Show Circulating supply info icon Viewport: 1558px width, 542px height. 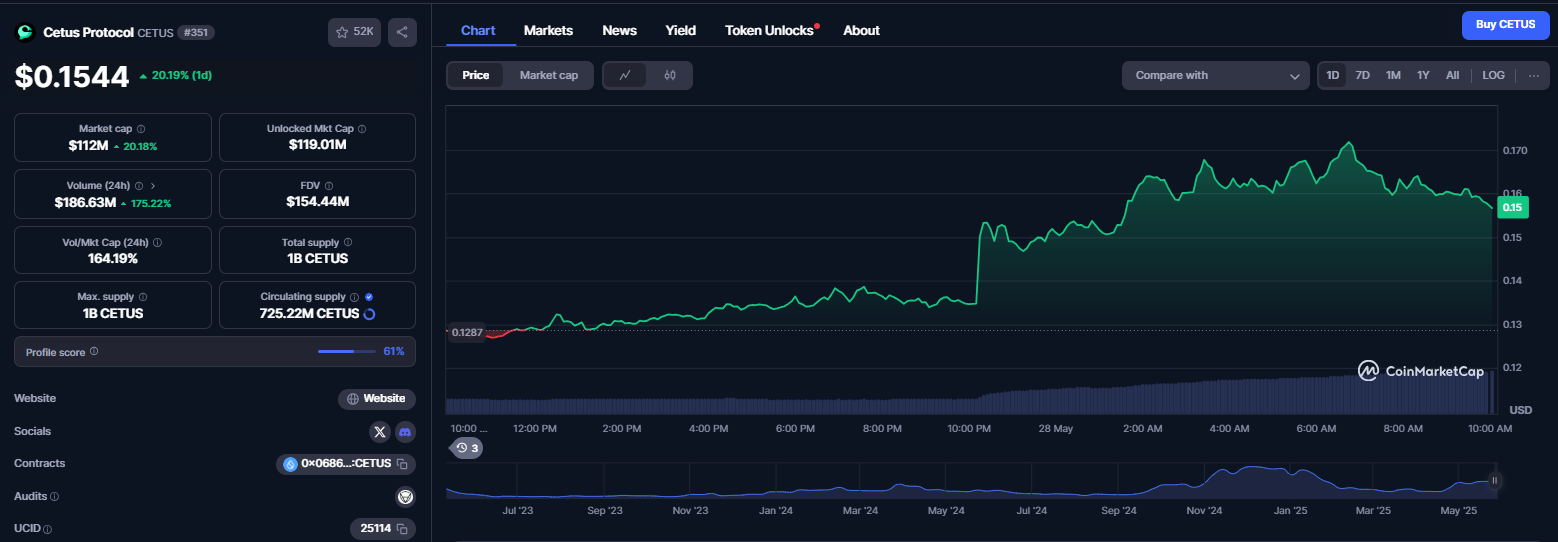click(354, 297)
